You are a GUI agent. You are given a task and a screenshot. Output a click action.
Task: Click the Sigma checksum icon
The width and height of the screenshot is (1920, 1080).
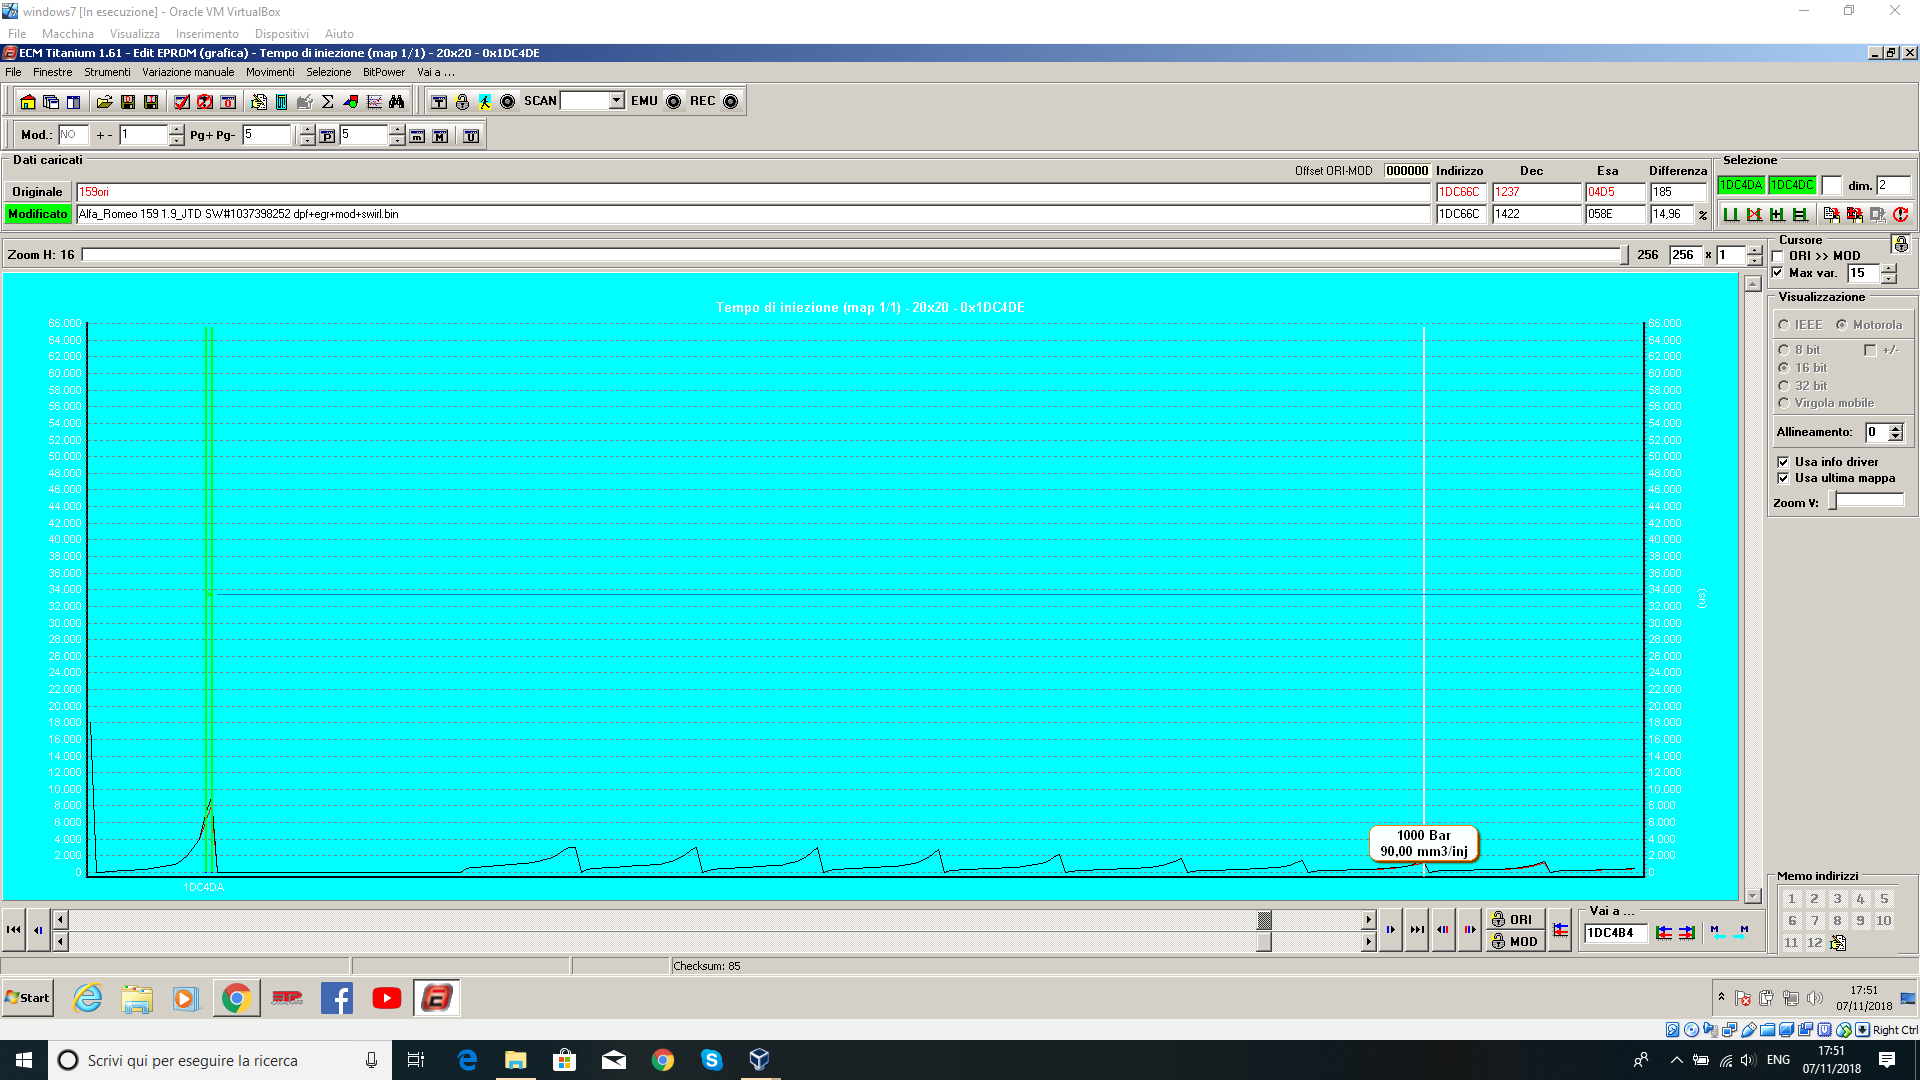(x=328, y=102)
